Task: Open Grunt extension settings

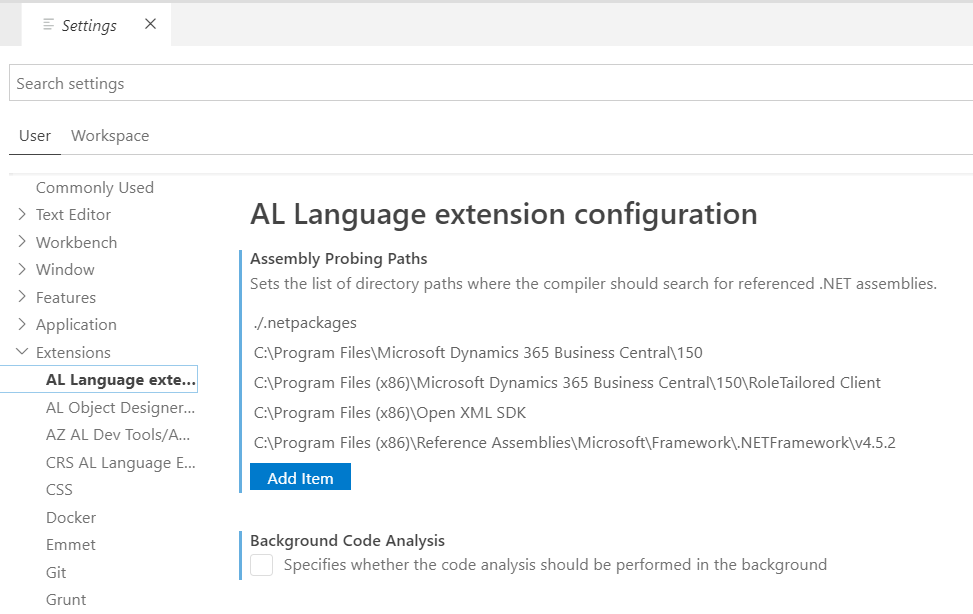Action: [66, 600]
